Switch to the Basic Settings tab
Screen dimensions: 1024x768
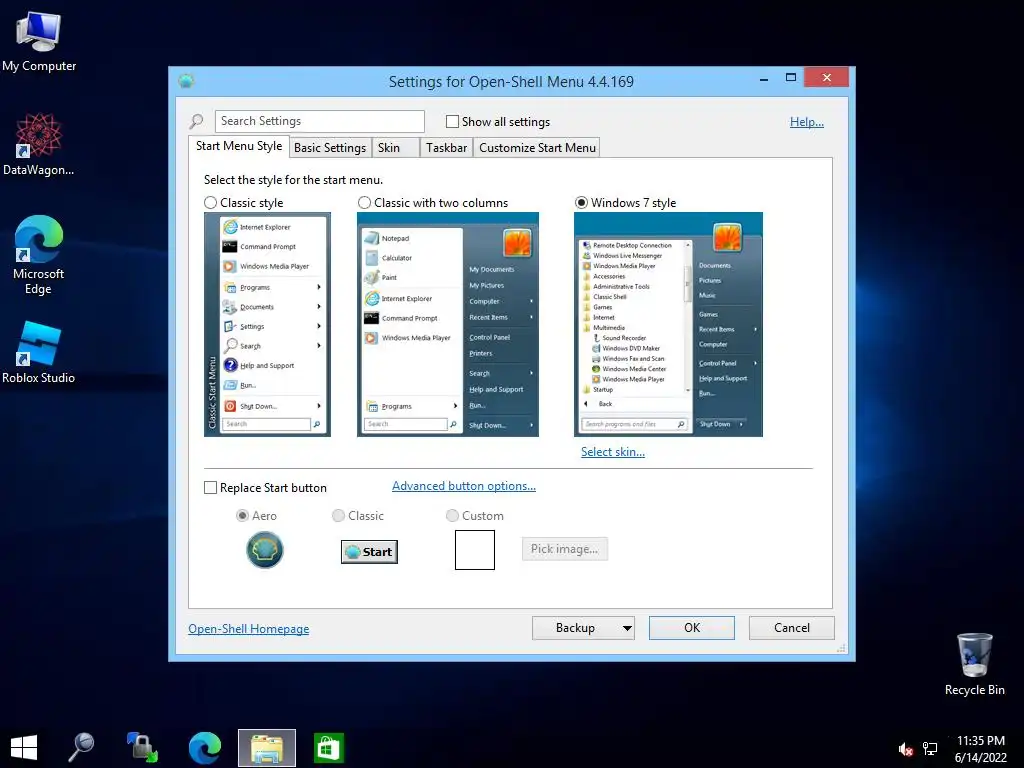[330, 148]
